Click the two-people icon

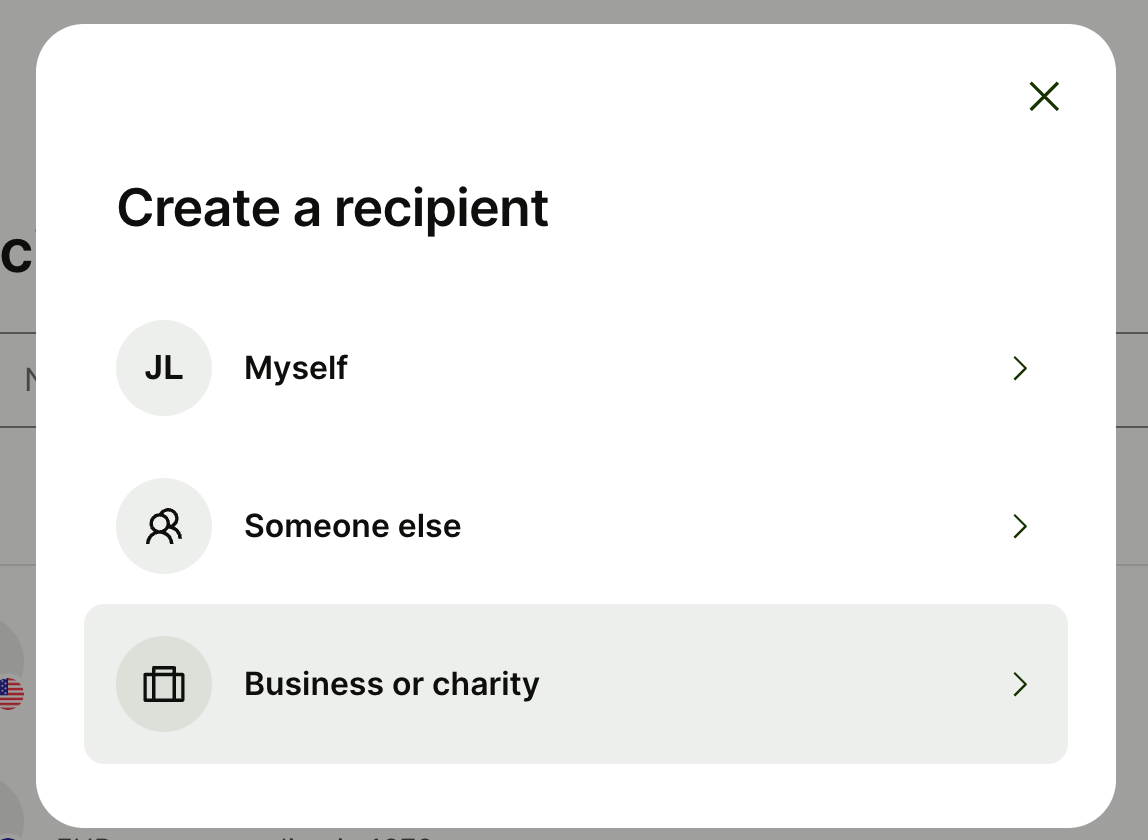164,526
